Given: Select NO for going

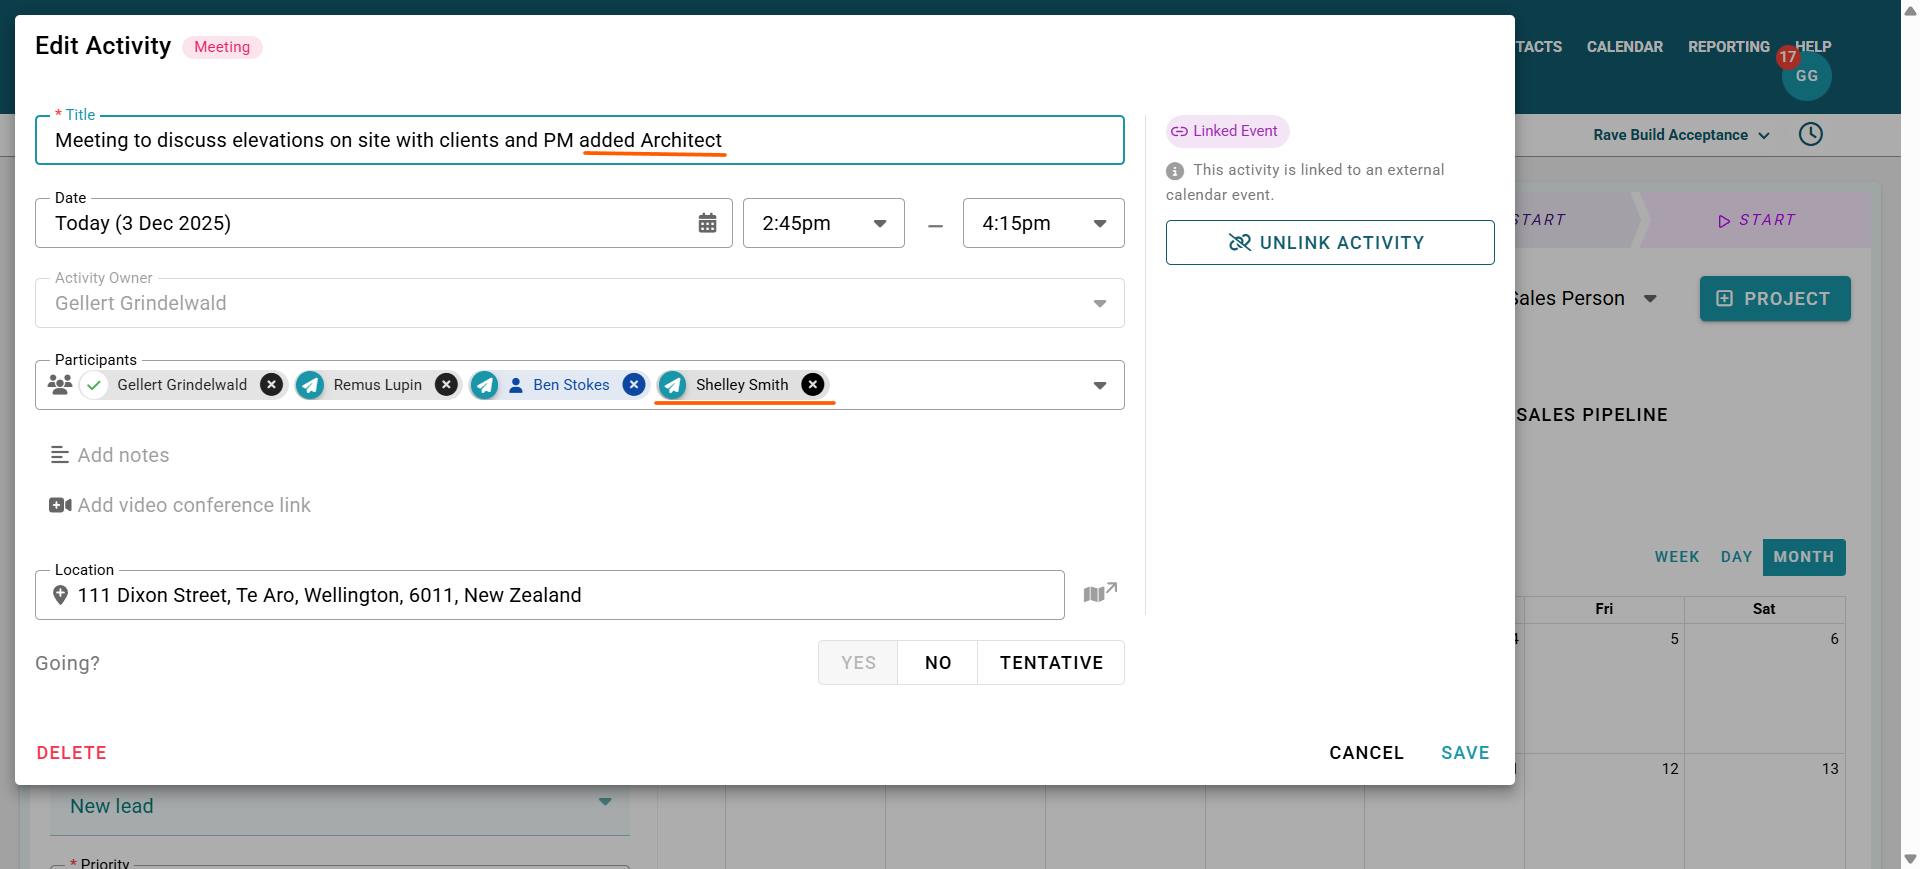Looking at the screenshot, I should coord(938,663).
